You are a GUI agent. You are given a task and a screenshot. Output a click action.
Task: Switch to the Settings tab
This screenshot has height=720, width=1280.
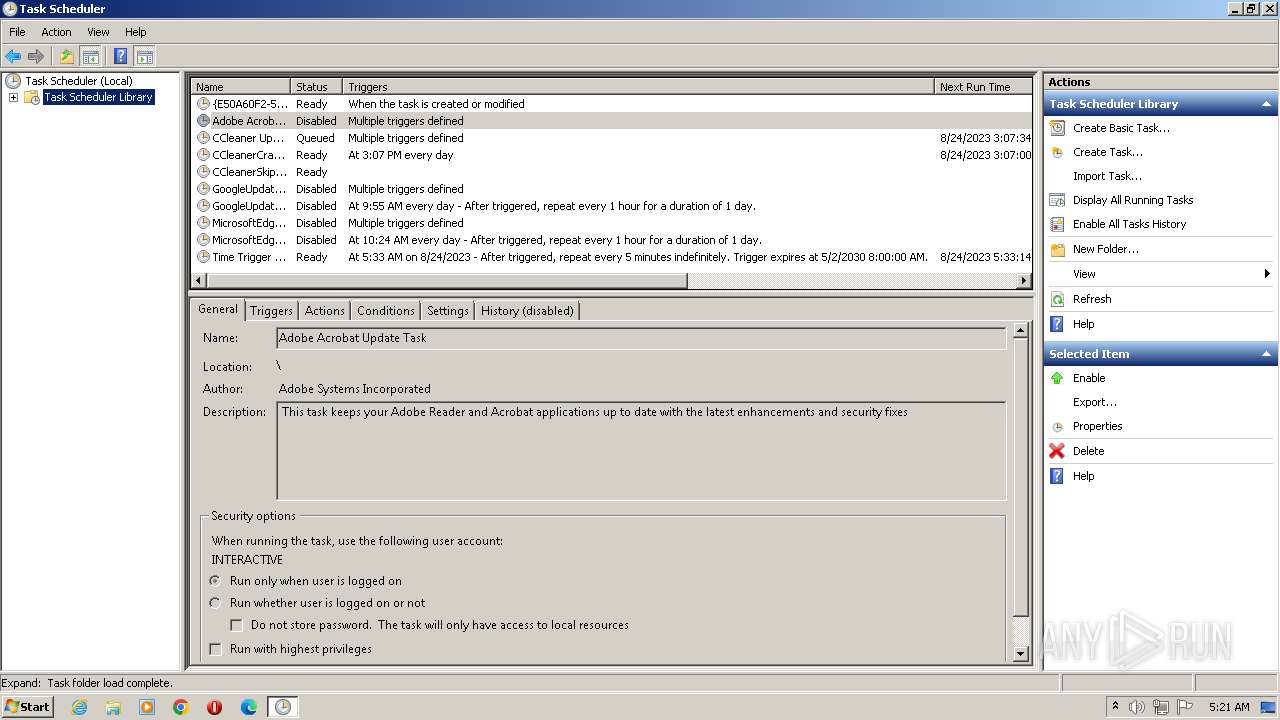447,311
